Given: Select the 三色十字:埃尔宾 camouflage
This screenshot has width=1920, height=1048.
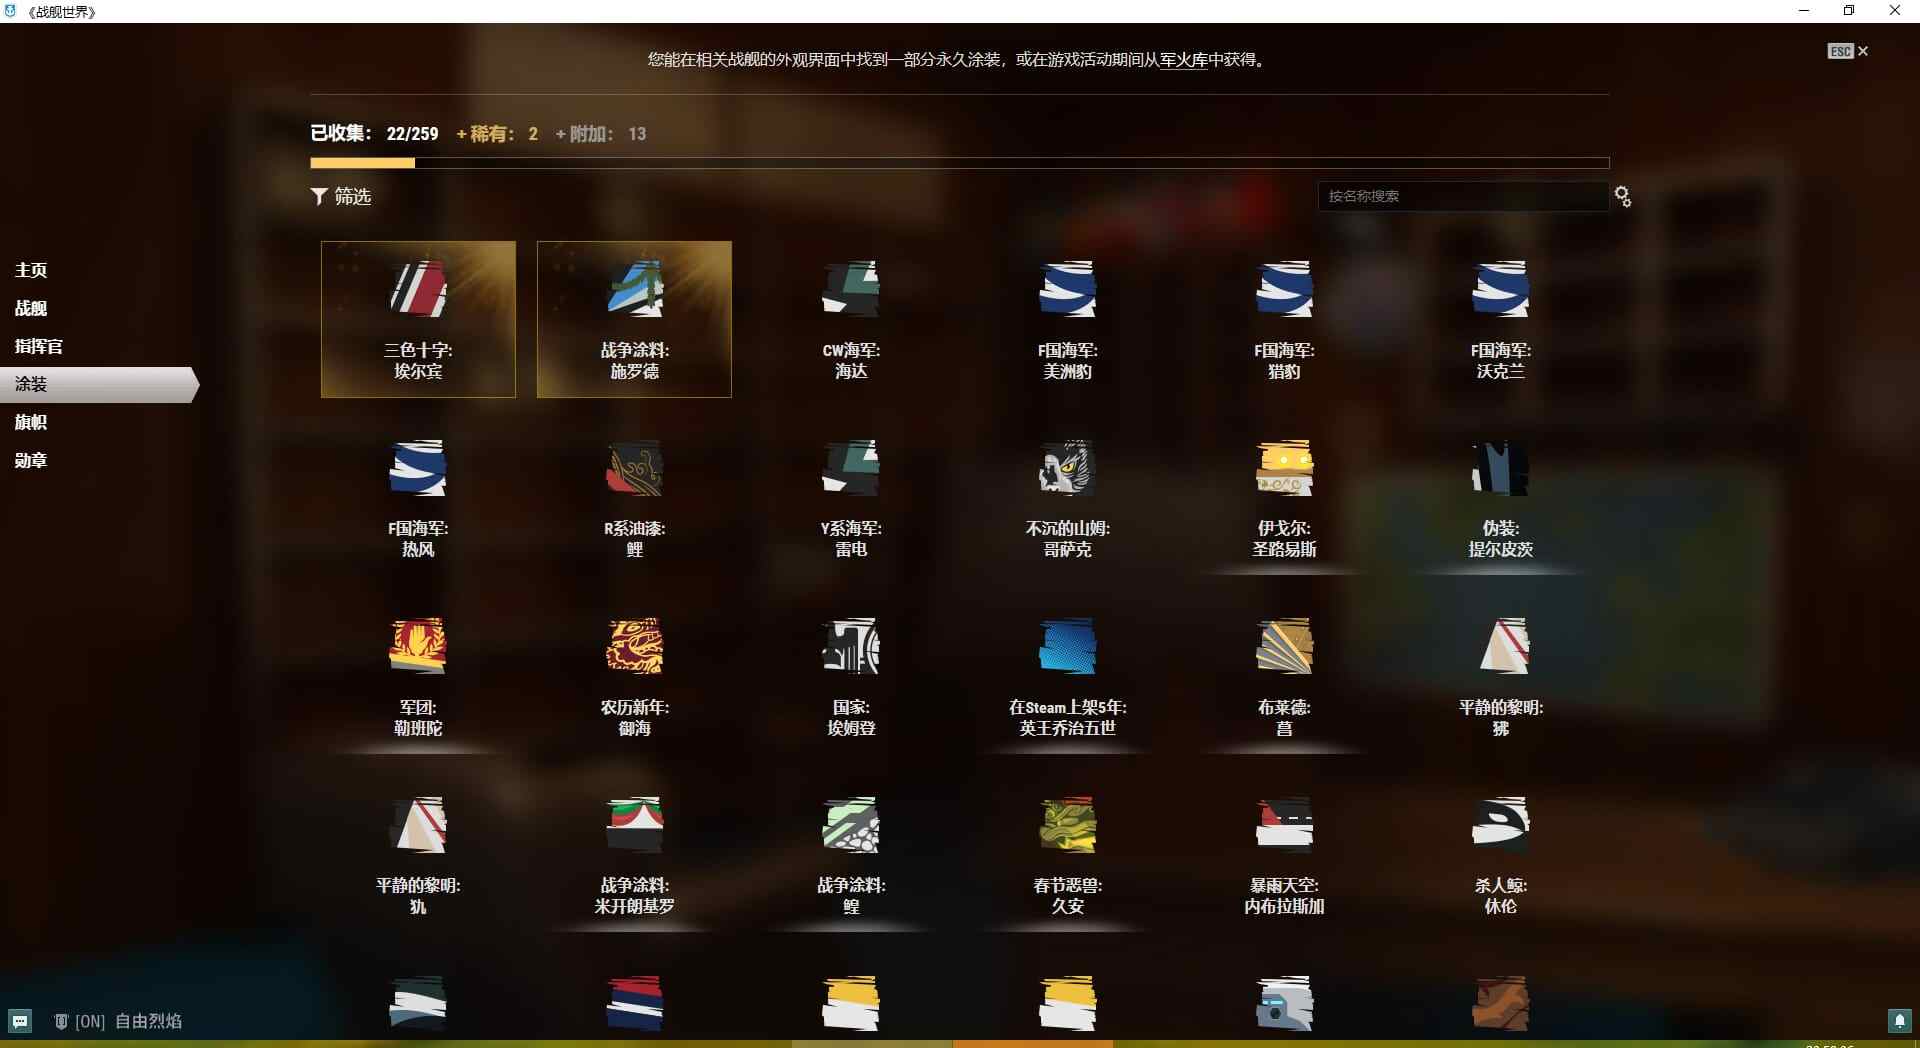Looking at the screenshot, I should (418, 319).
